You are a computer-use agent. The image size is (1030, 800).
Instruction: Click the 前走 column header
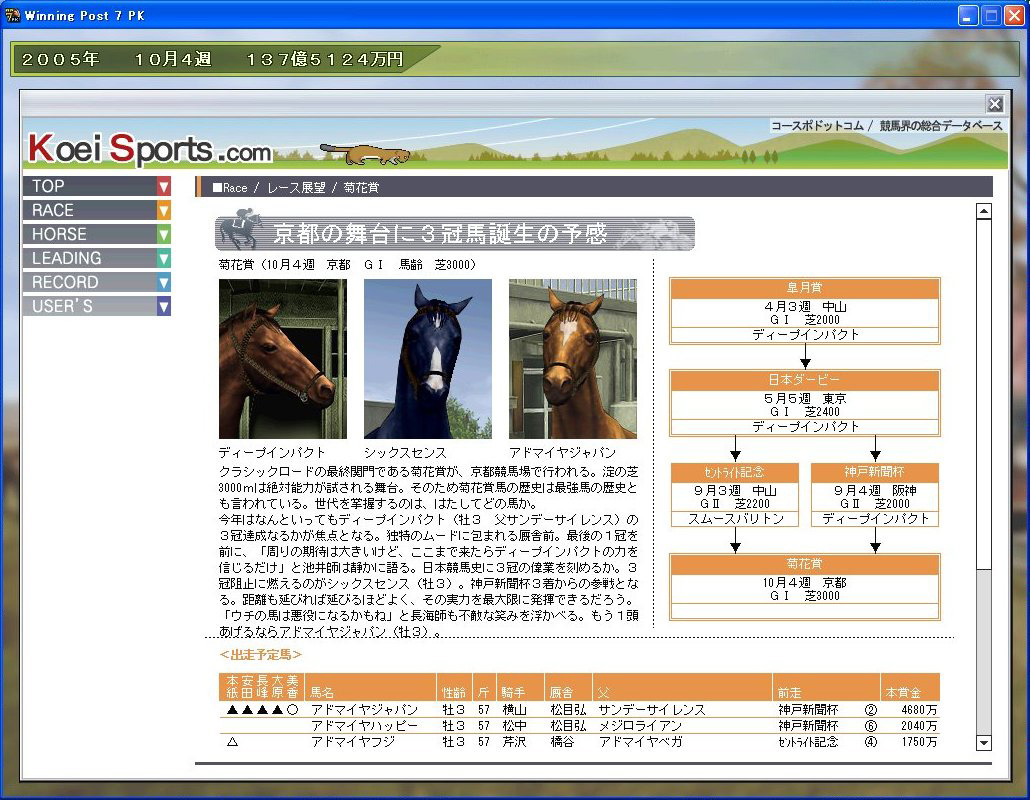point(826,687)
